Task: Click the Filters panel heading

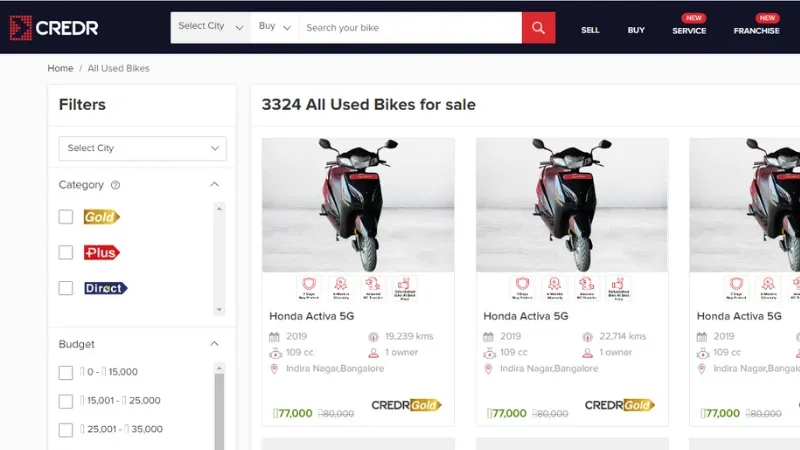Action: point(82,105)
